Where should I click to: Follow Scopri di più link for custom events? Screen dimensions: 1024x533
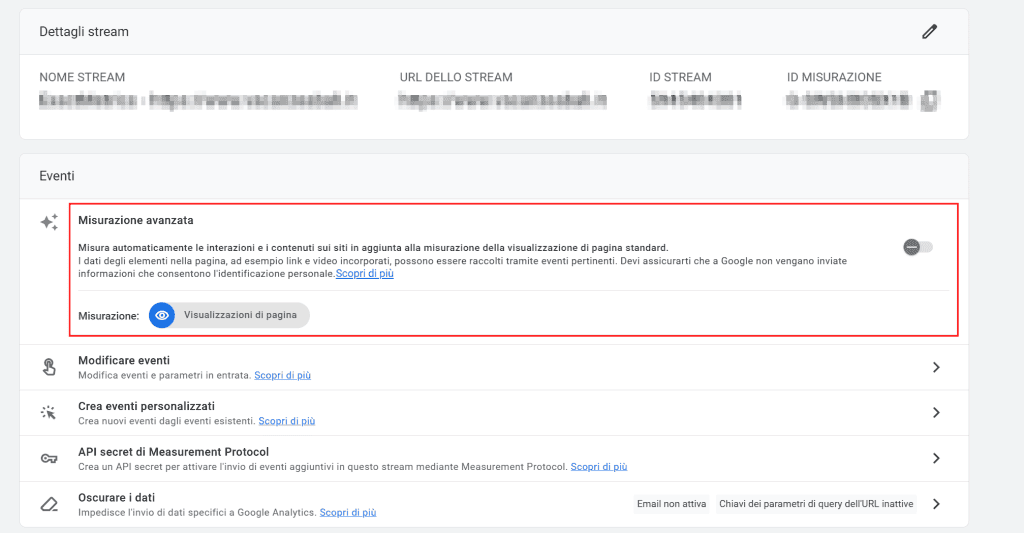[x=287, y=421]
